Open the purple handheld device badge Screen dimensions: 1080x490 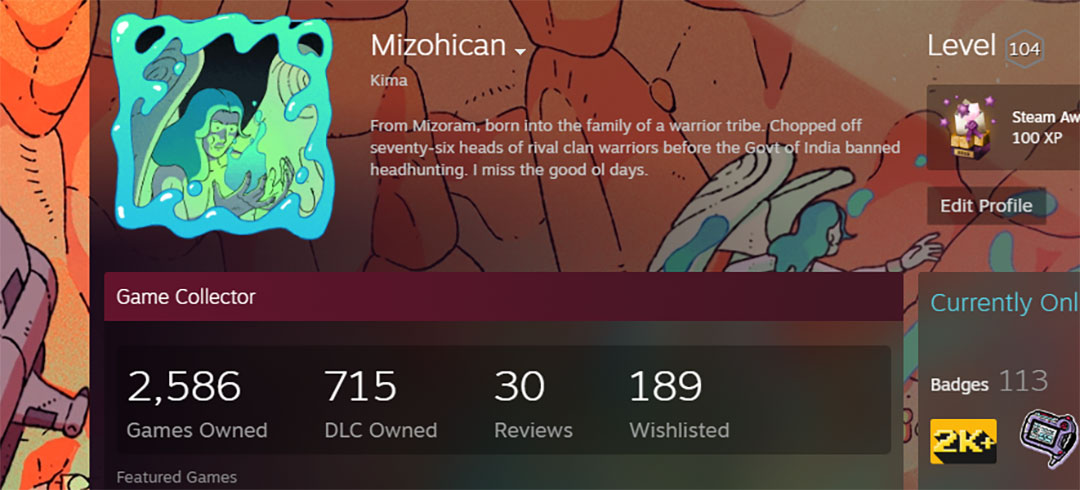[x=1049, y=437]
